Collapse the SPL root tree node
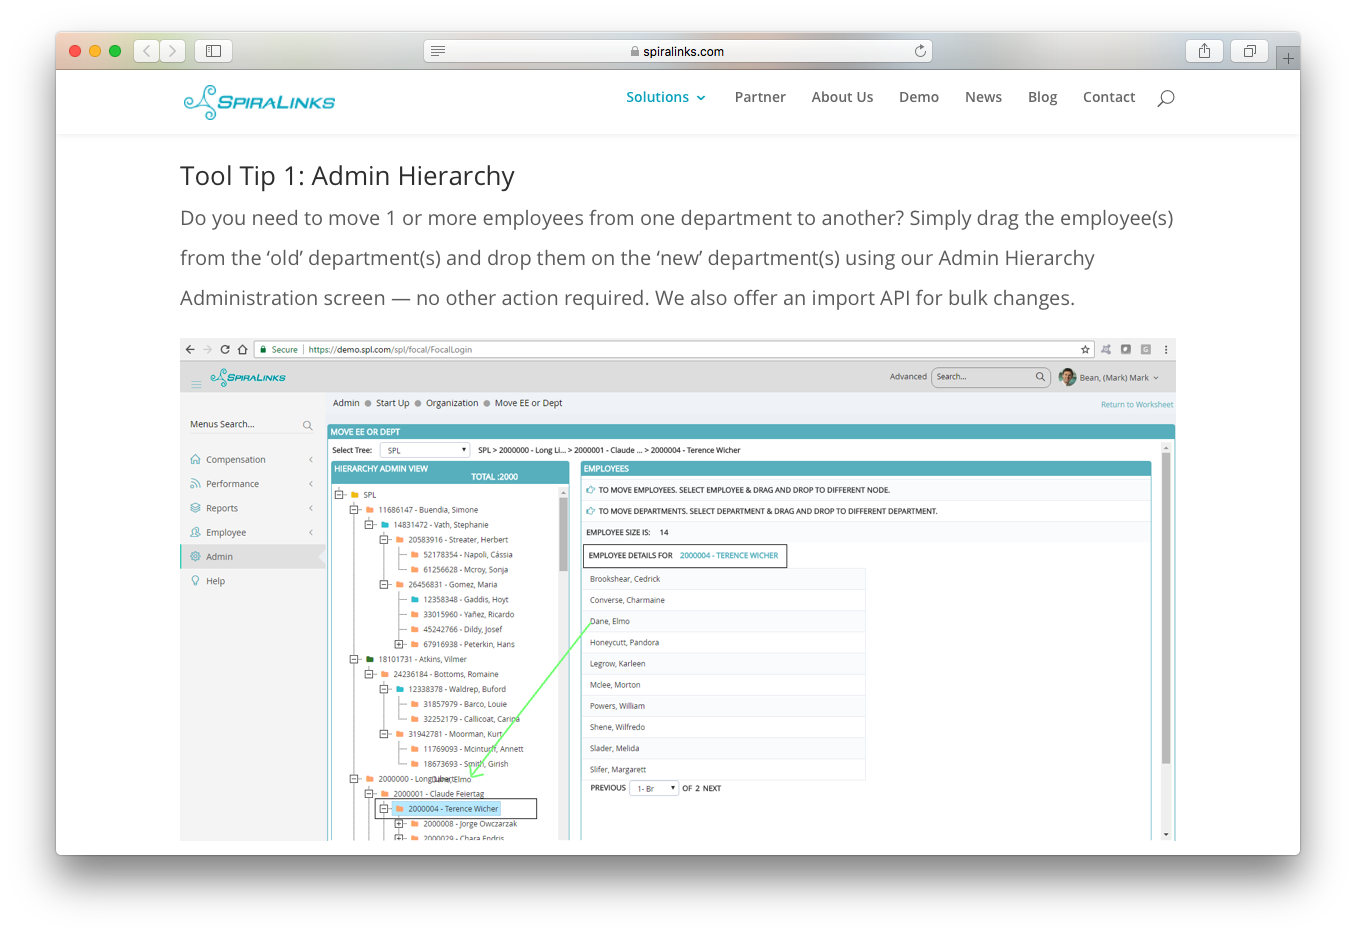Viewport: 1356px width, 935px height. (x=339, y=495)
